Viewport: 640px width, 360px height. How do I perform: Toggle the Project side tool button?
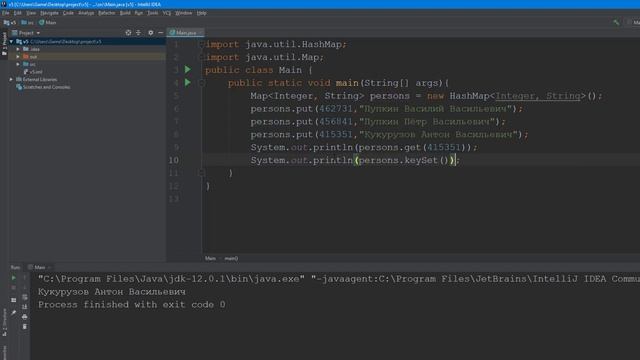[x=4, y=43]
